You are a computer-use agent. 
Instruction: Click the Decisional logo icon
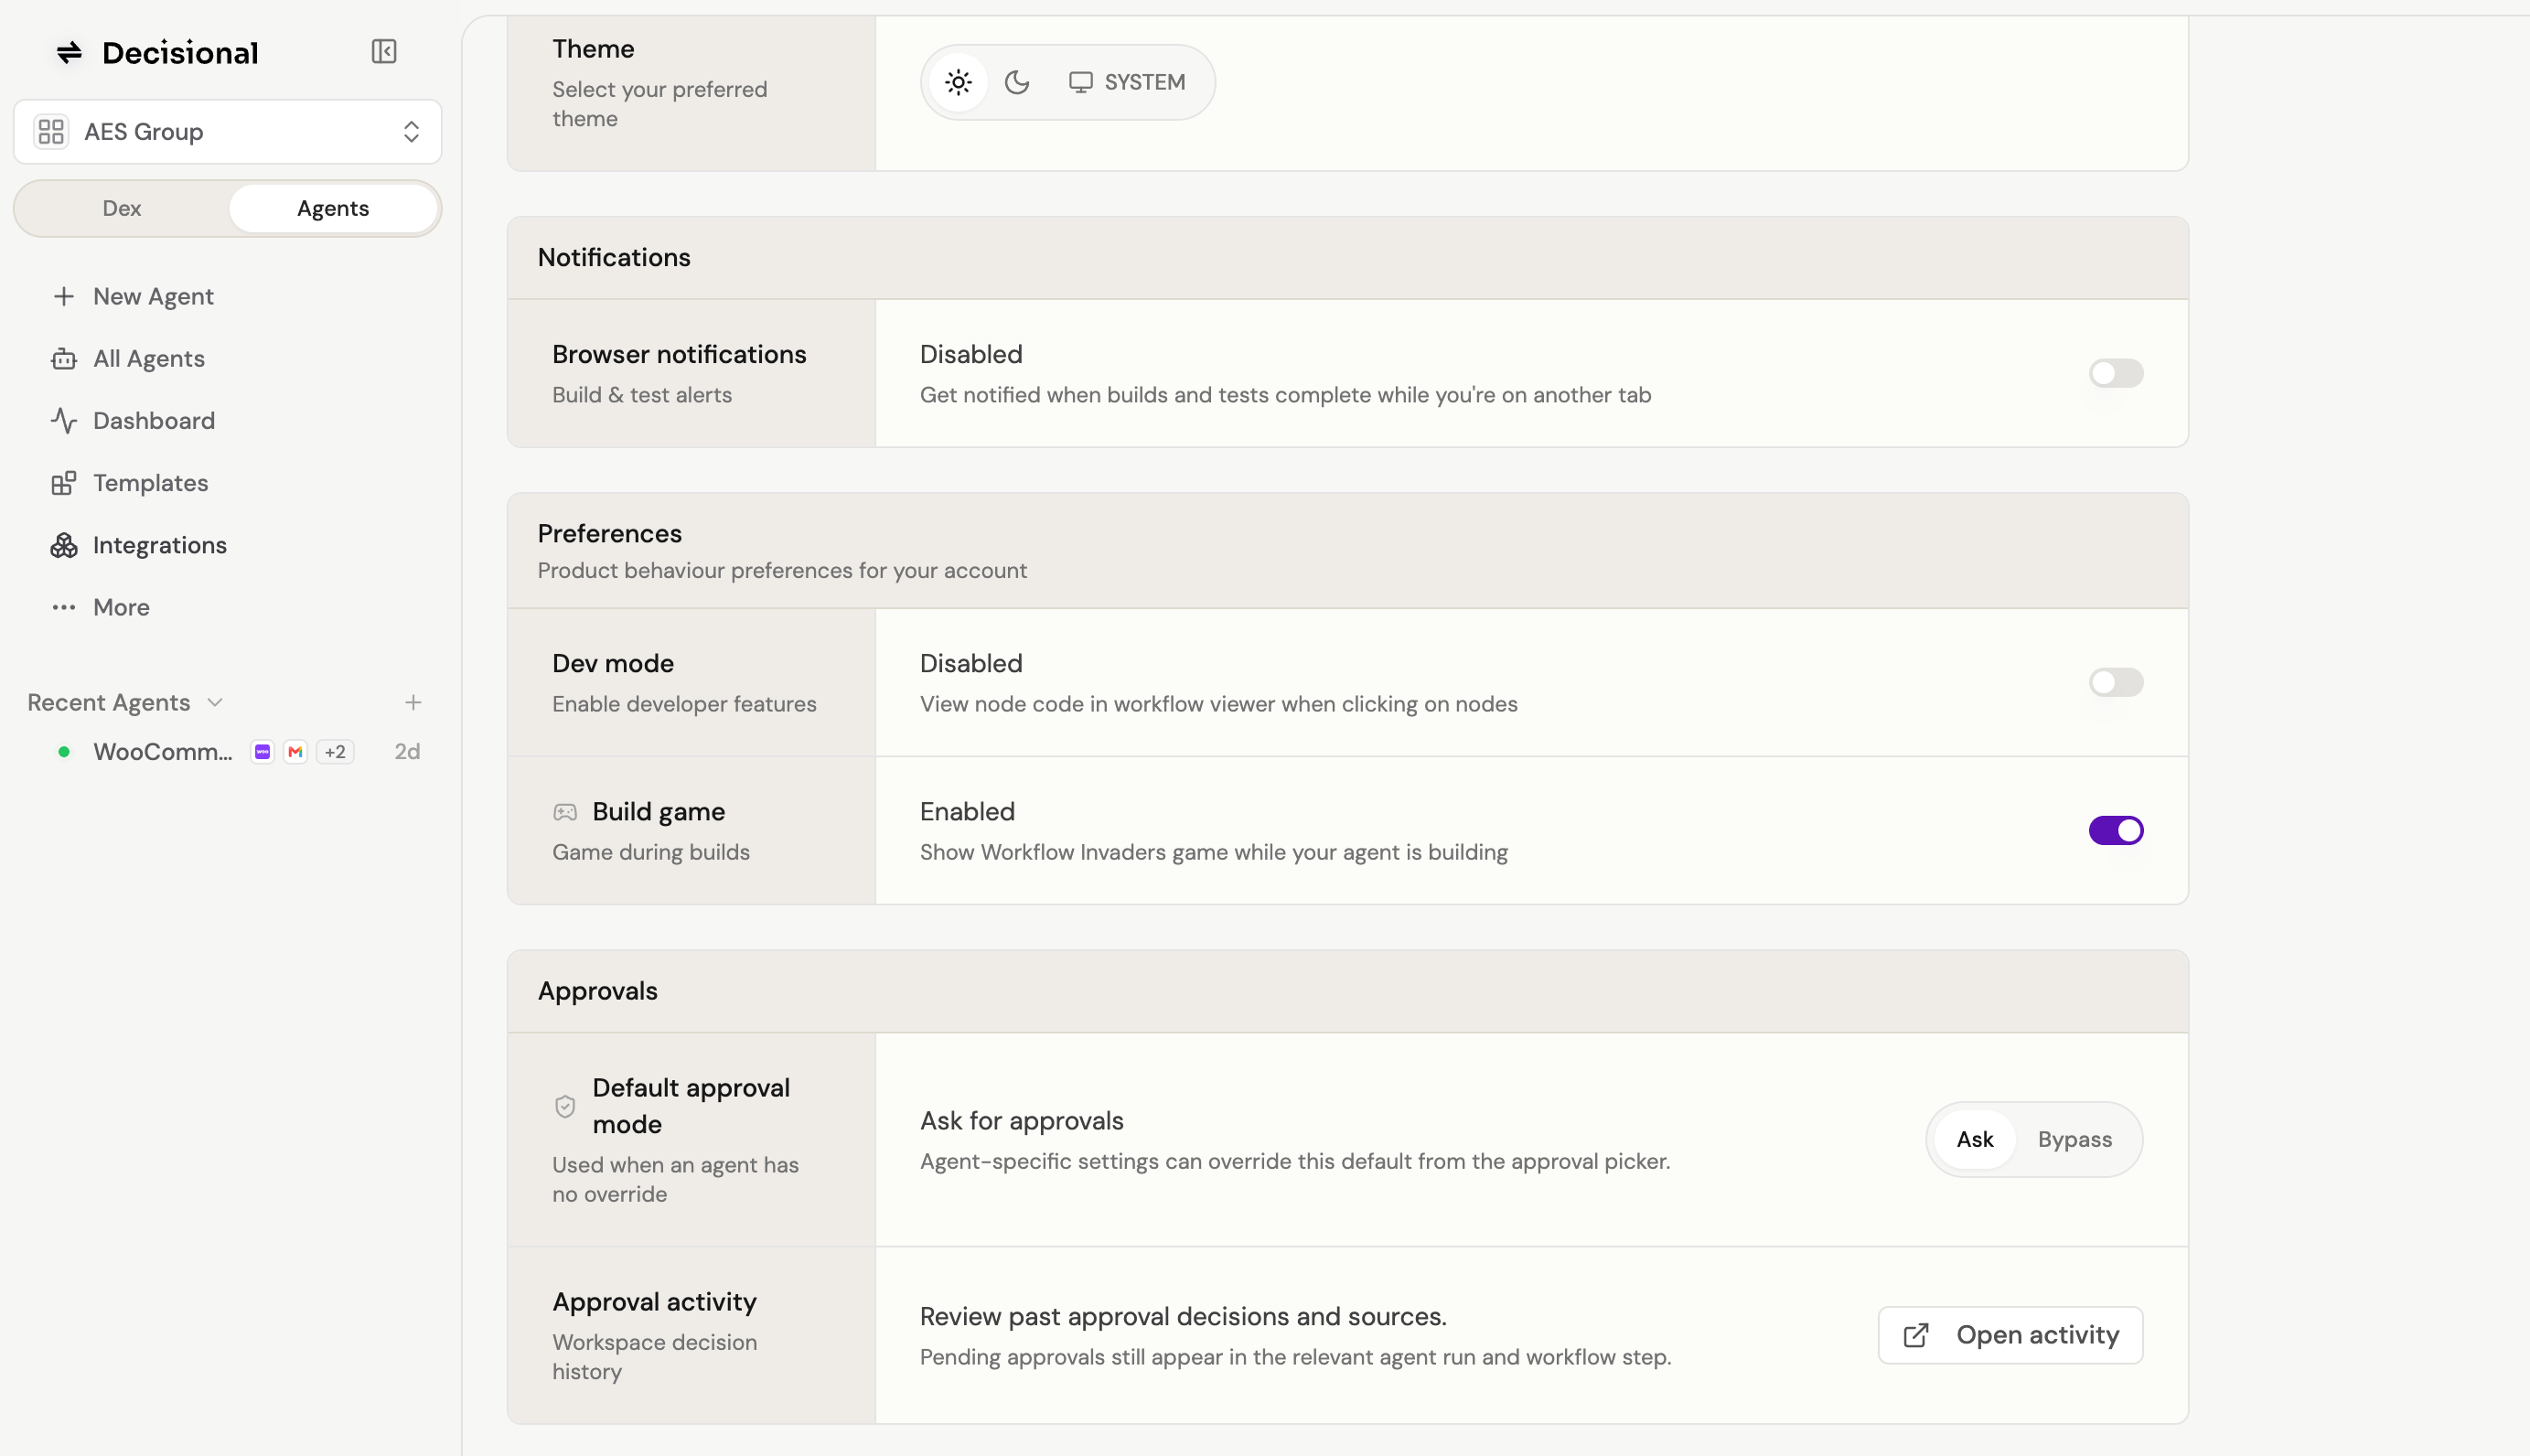coord(69,52)
